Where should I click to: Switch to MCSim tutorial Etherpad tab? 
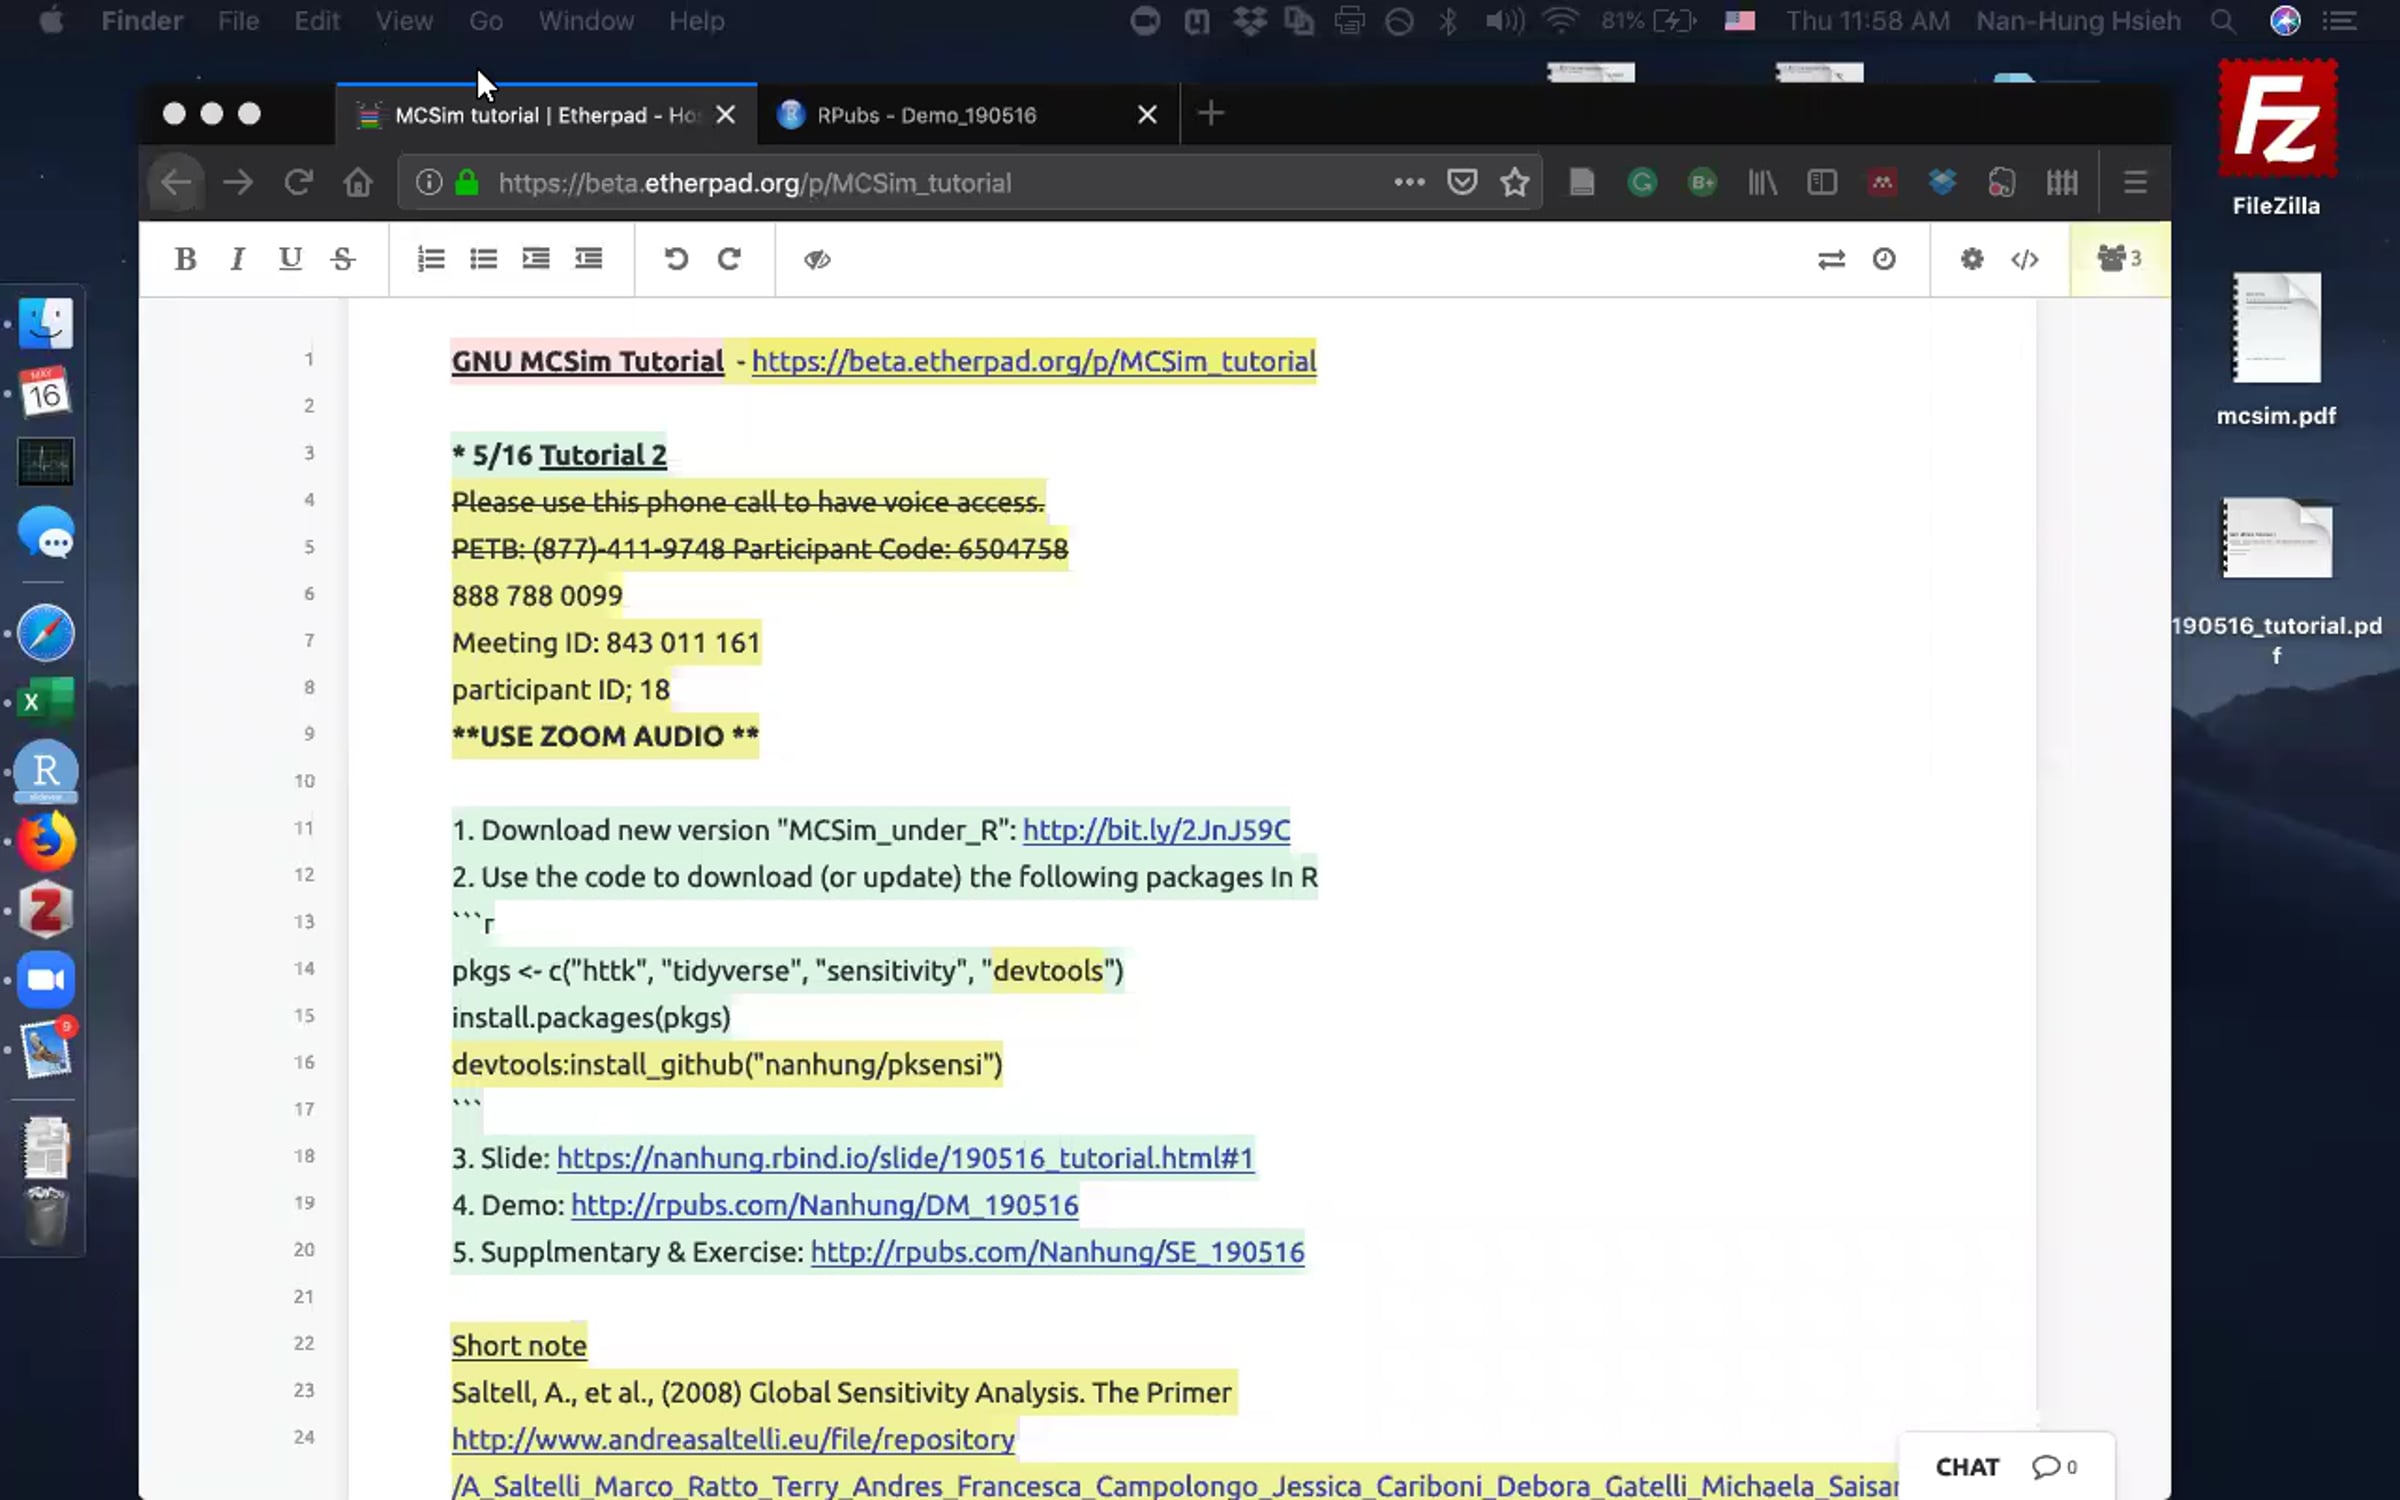coord(546,115)
